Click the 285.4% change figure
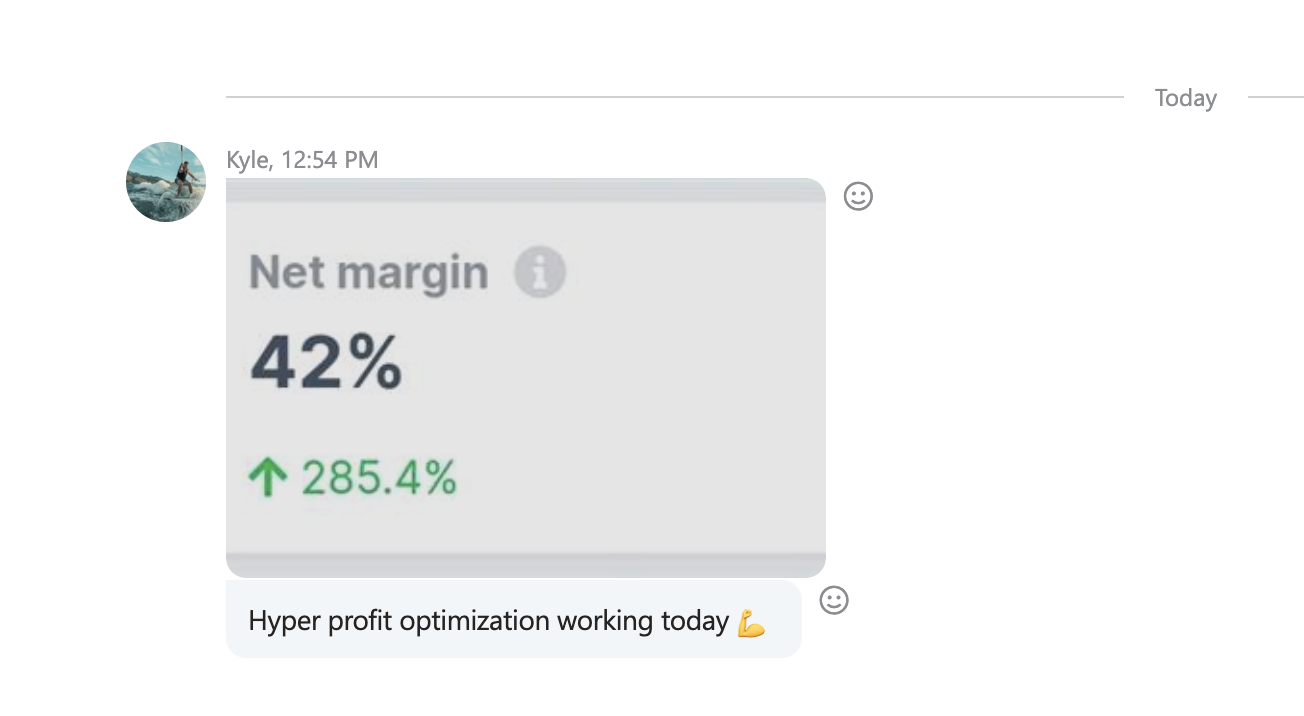The height and width of the screenshot is (716, 1304). (x=379, y=479)
